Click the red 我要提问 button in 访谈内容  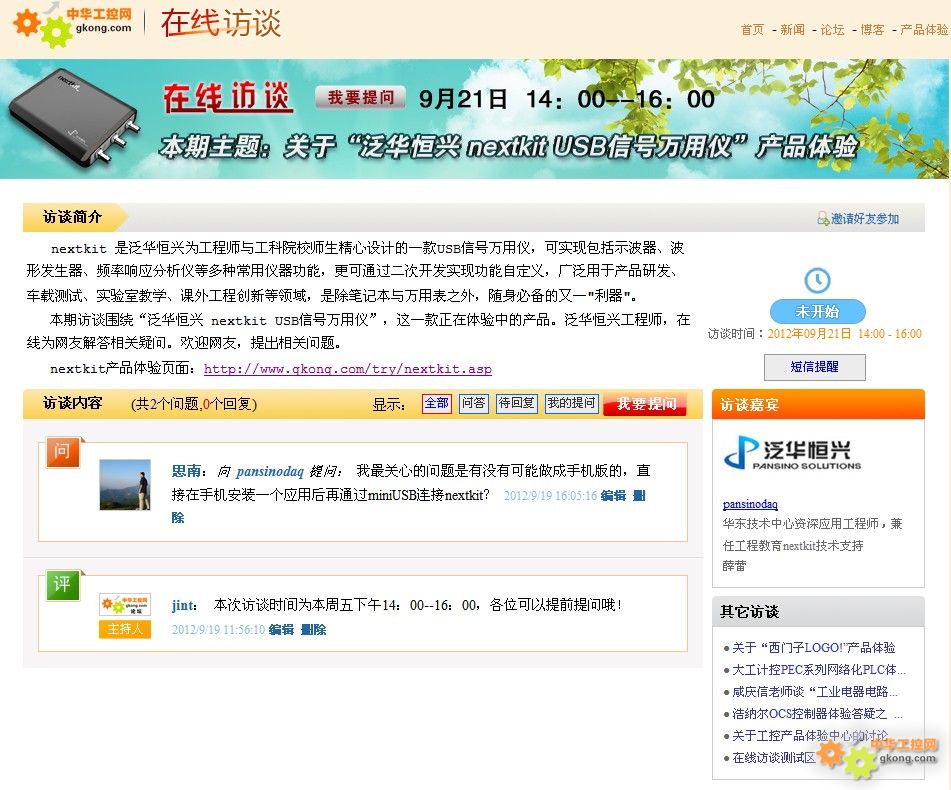click(645, 404)
